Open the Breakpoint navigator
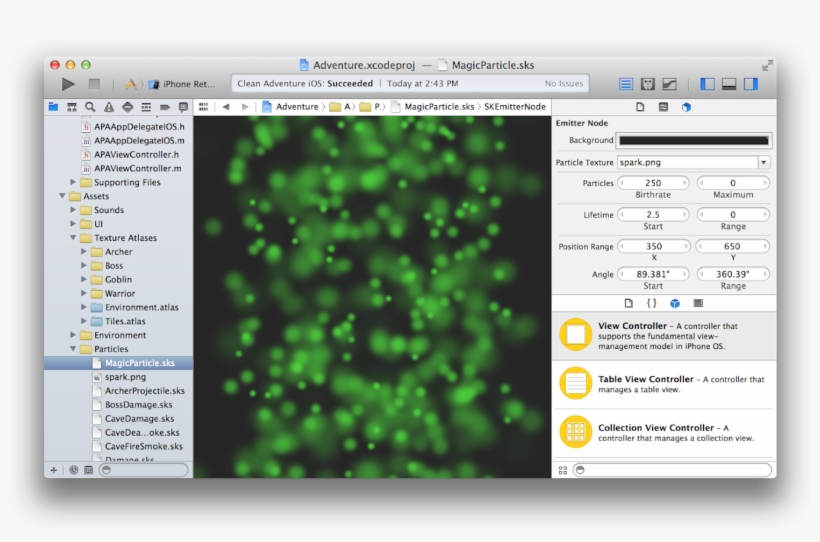Screen dimensions: 820x542 (165, 107)
